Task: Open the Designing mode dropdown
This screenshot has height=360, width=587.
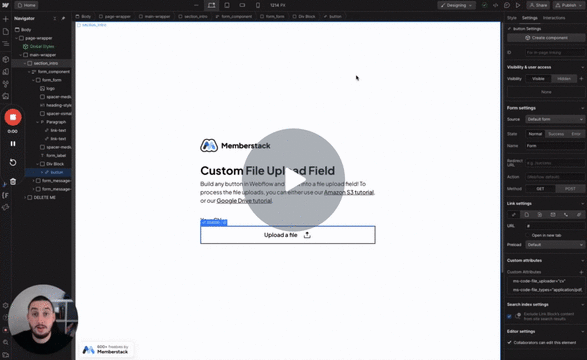Action: coord(456,5)
